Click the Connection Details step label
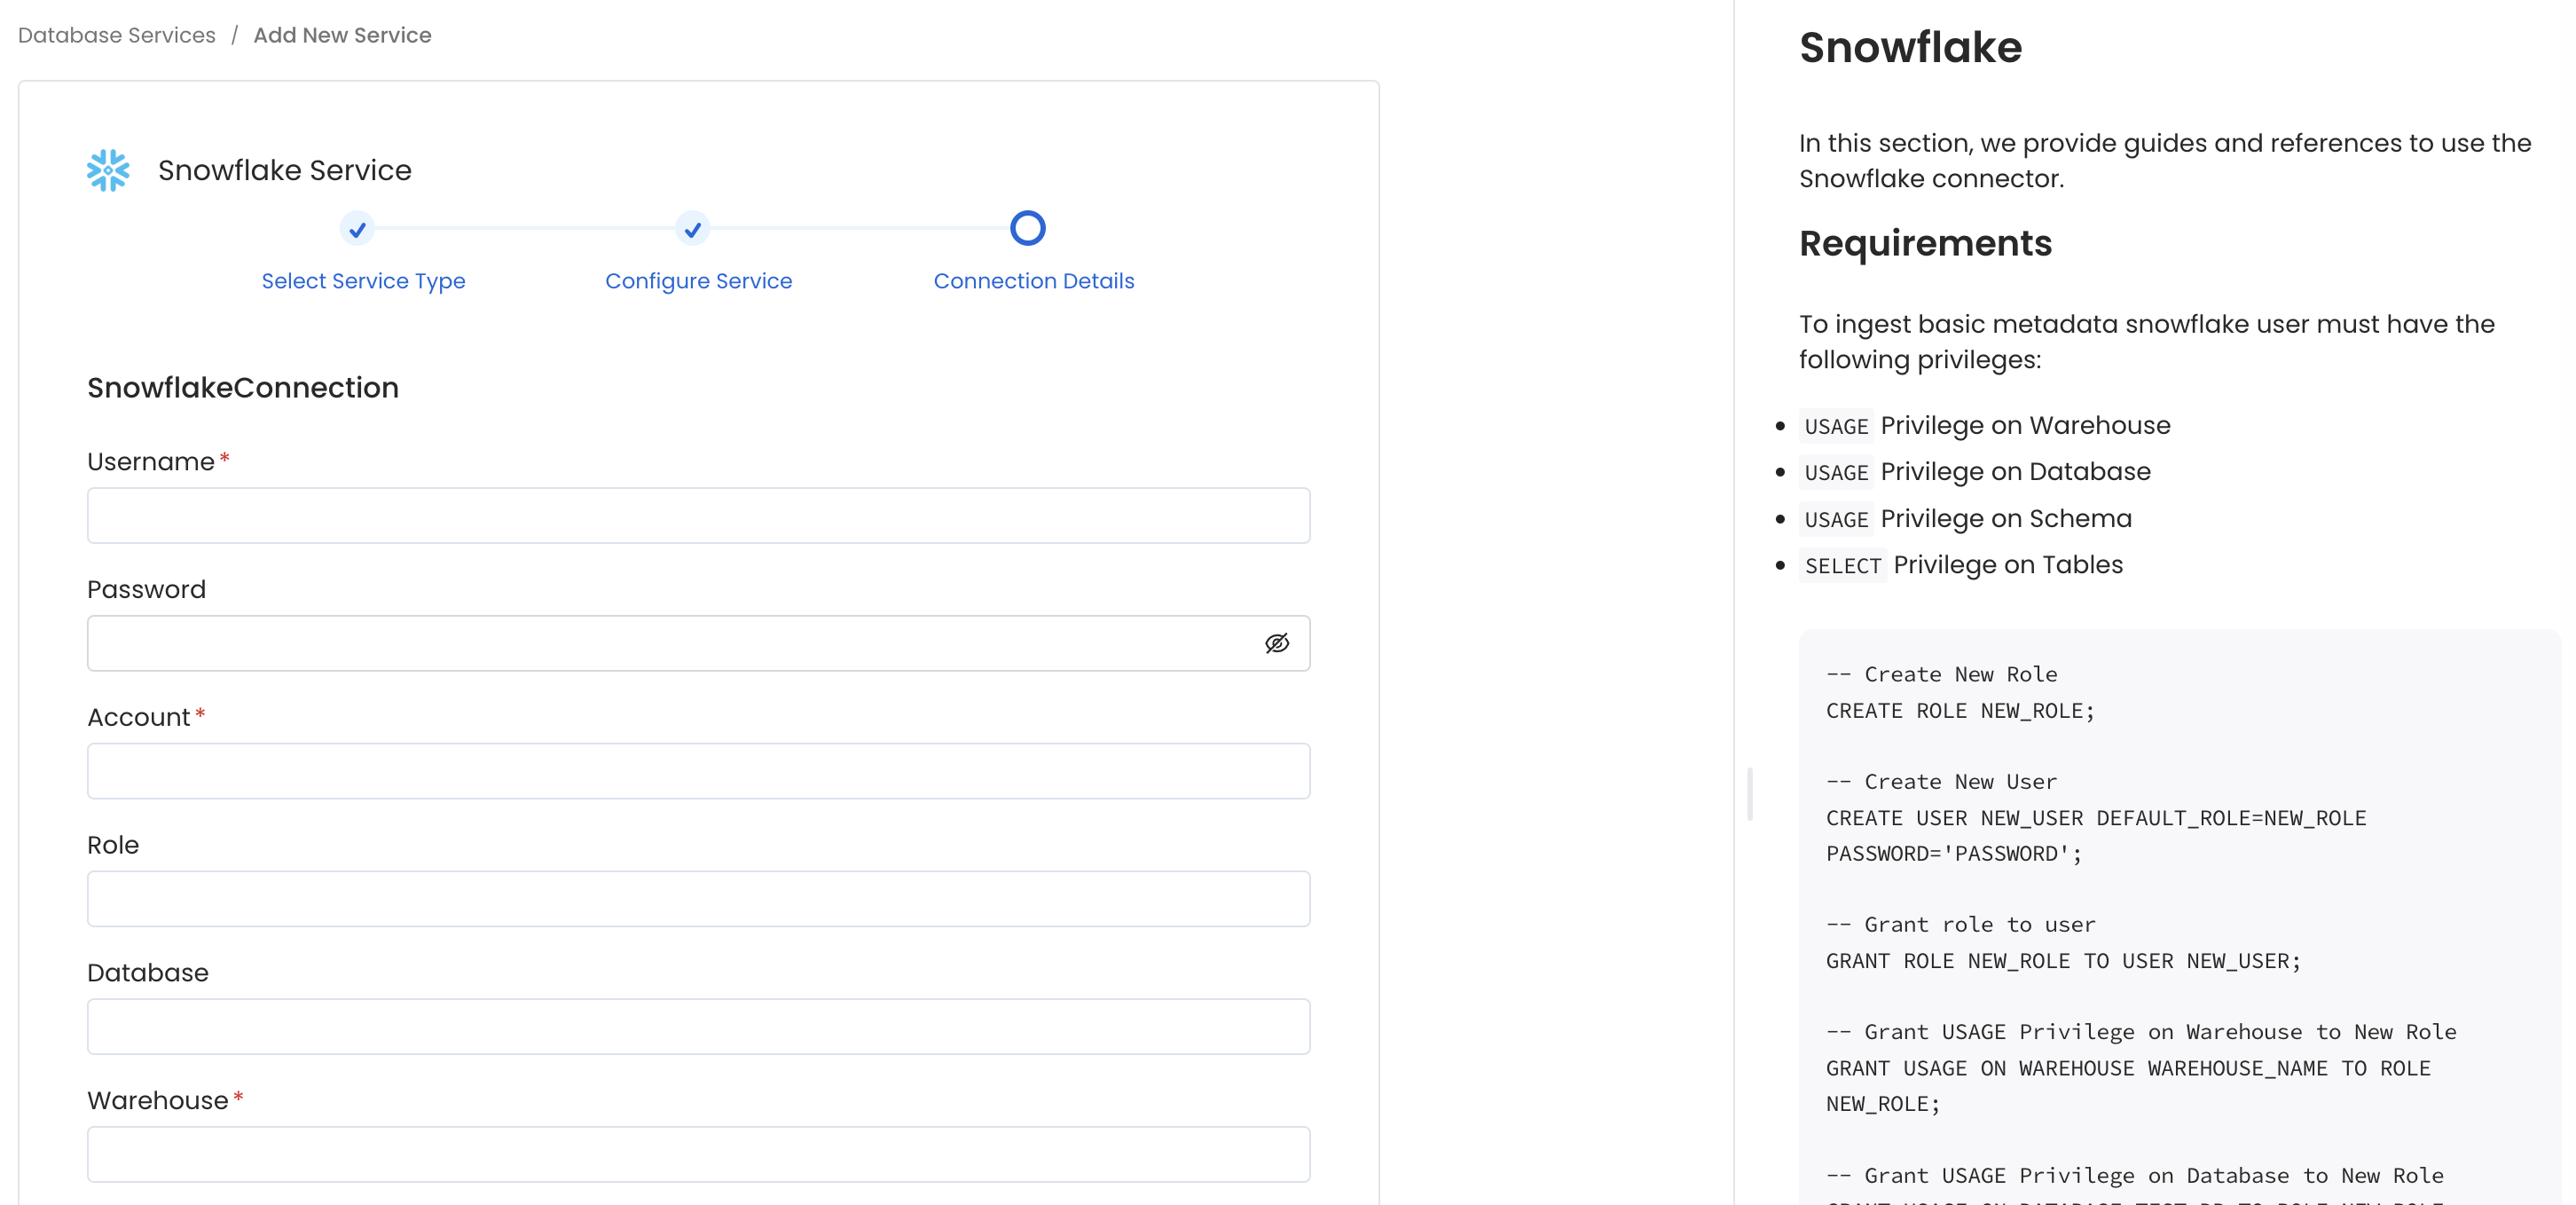 point(1033,281)
